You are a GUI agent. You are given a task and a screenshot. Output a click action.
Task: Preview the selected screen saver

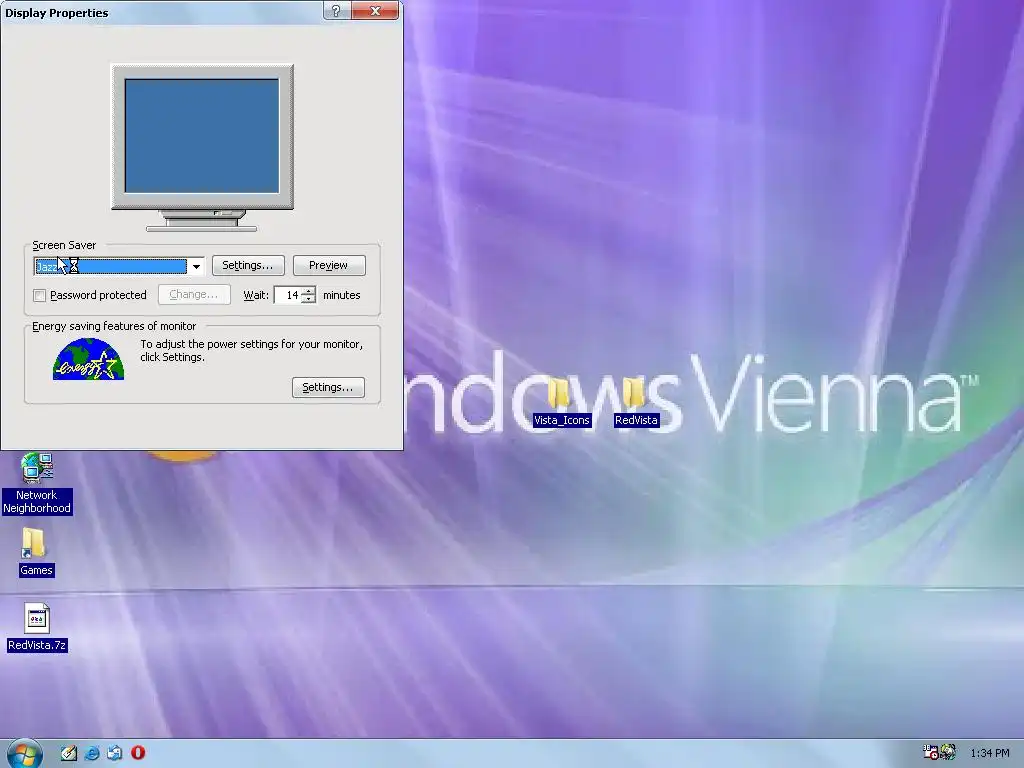point(329,265)
